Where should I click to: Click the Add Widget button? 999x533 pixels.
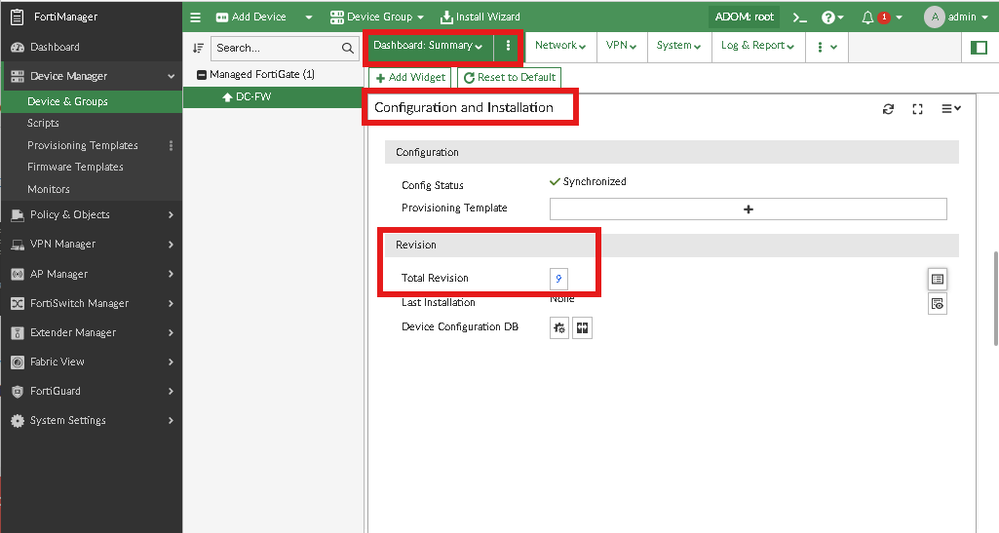410,78
